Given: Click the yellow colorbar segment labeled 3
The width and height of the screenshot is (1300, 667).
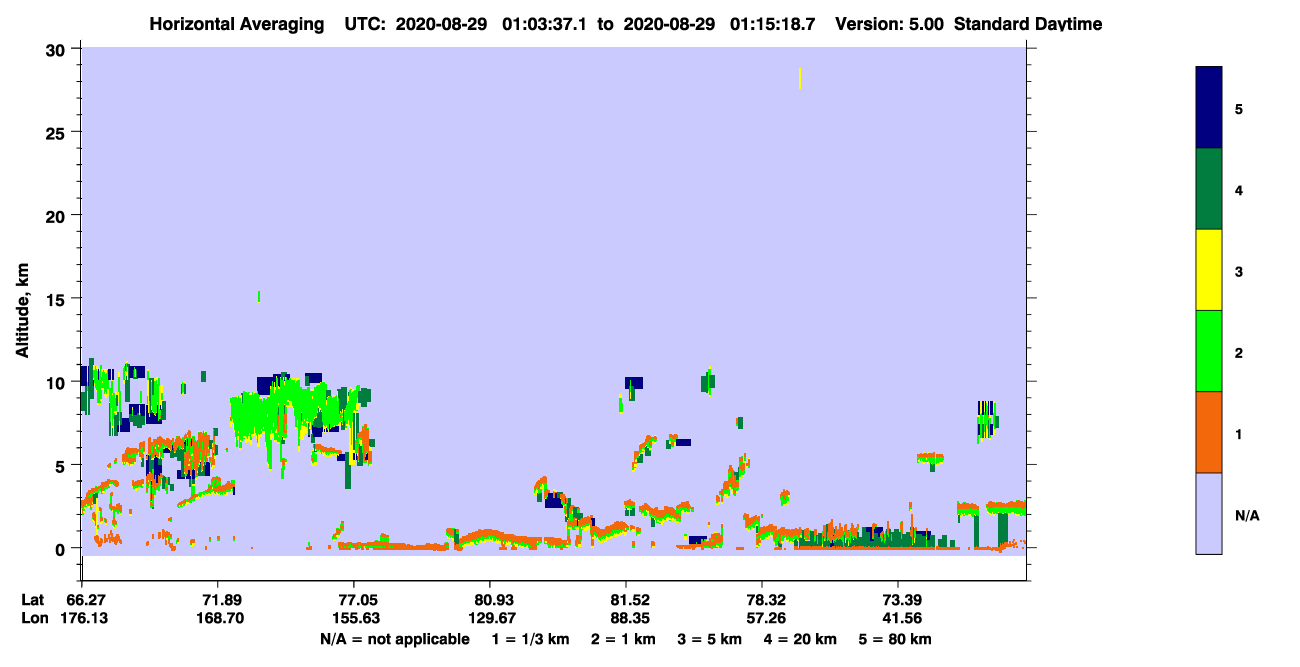Looking at the screenshot, I should pos(1209,270).
